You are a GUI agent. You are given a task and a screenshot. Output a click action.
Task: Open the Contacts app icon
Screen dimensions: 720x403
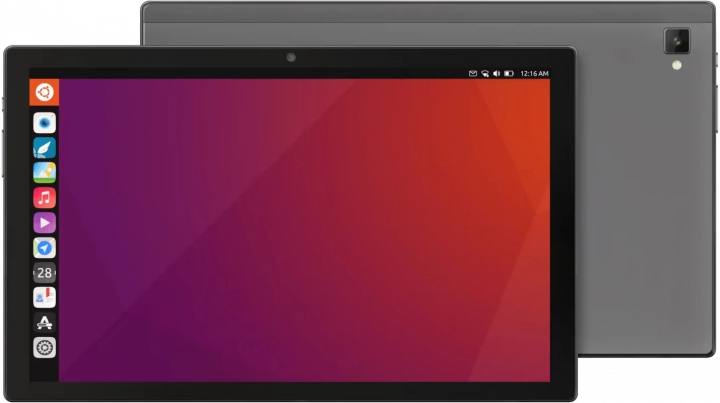[45, 297]
